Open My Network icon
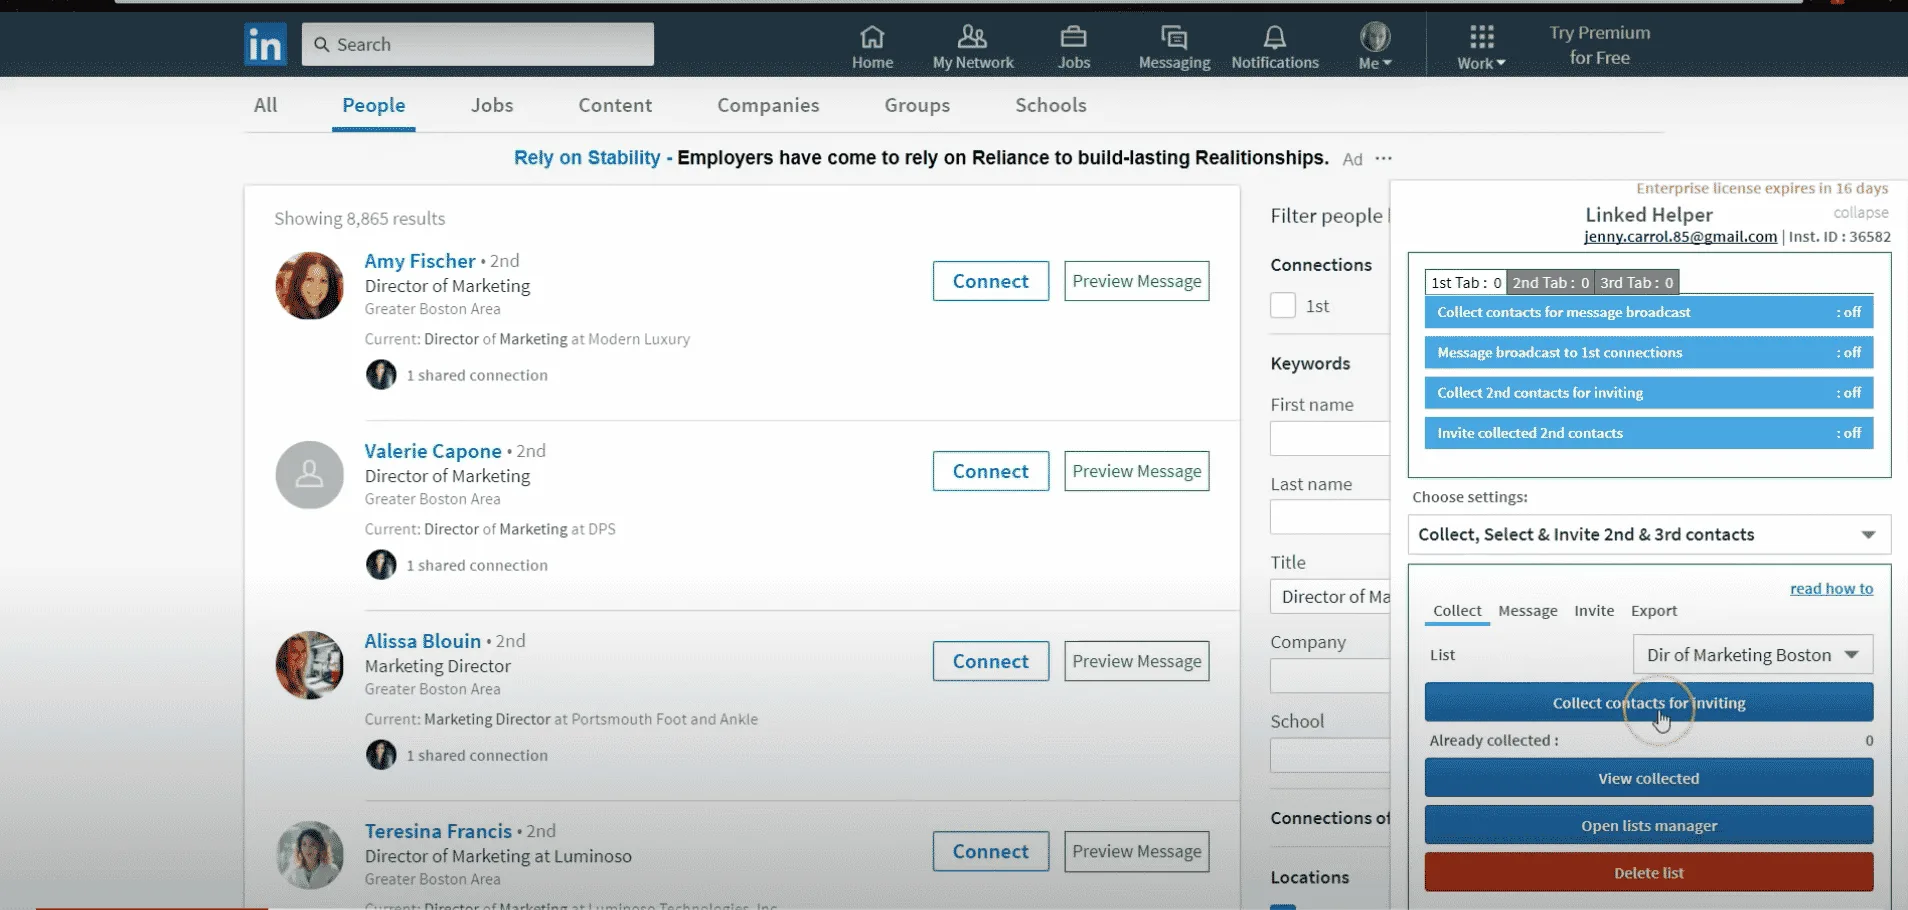The height and width of the screenshot is (910, 1908). coord(972,37)
